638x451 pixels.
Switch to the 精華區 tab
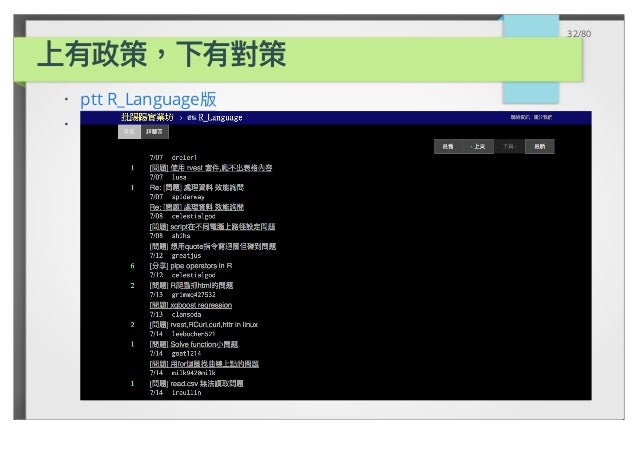[x=154, y=132]
